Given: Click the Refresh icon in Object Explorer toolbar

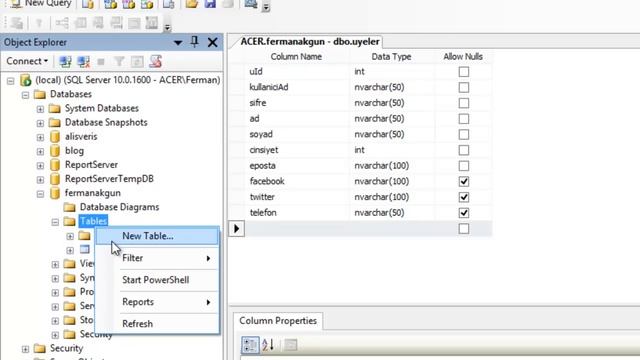Looking at the screenshot, I should coord(137,62).
